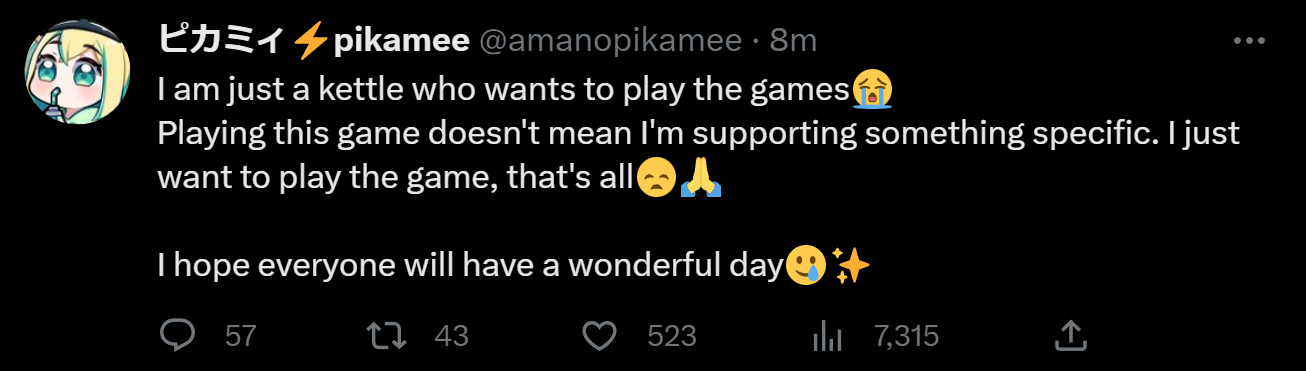Viewport: 1306px width, 371px height.
Task: Click the folded praying hands emoji
Action: tap(700, 178)
